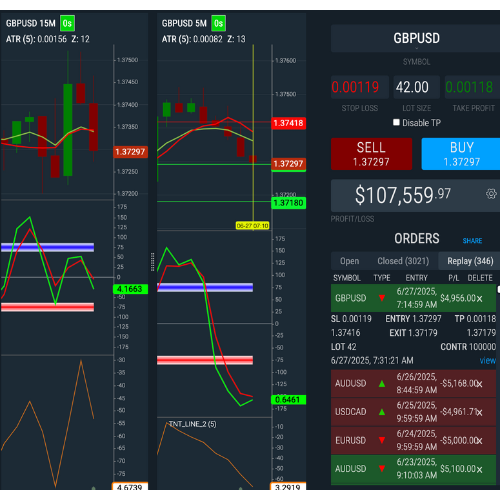Select the AUDUSD order row at 9:10:03 AM

pos(413,469)
